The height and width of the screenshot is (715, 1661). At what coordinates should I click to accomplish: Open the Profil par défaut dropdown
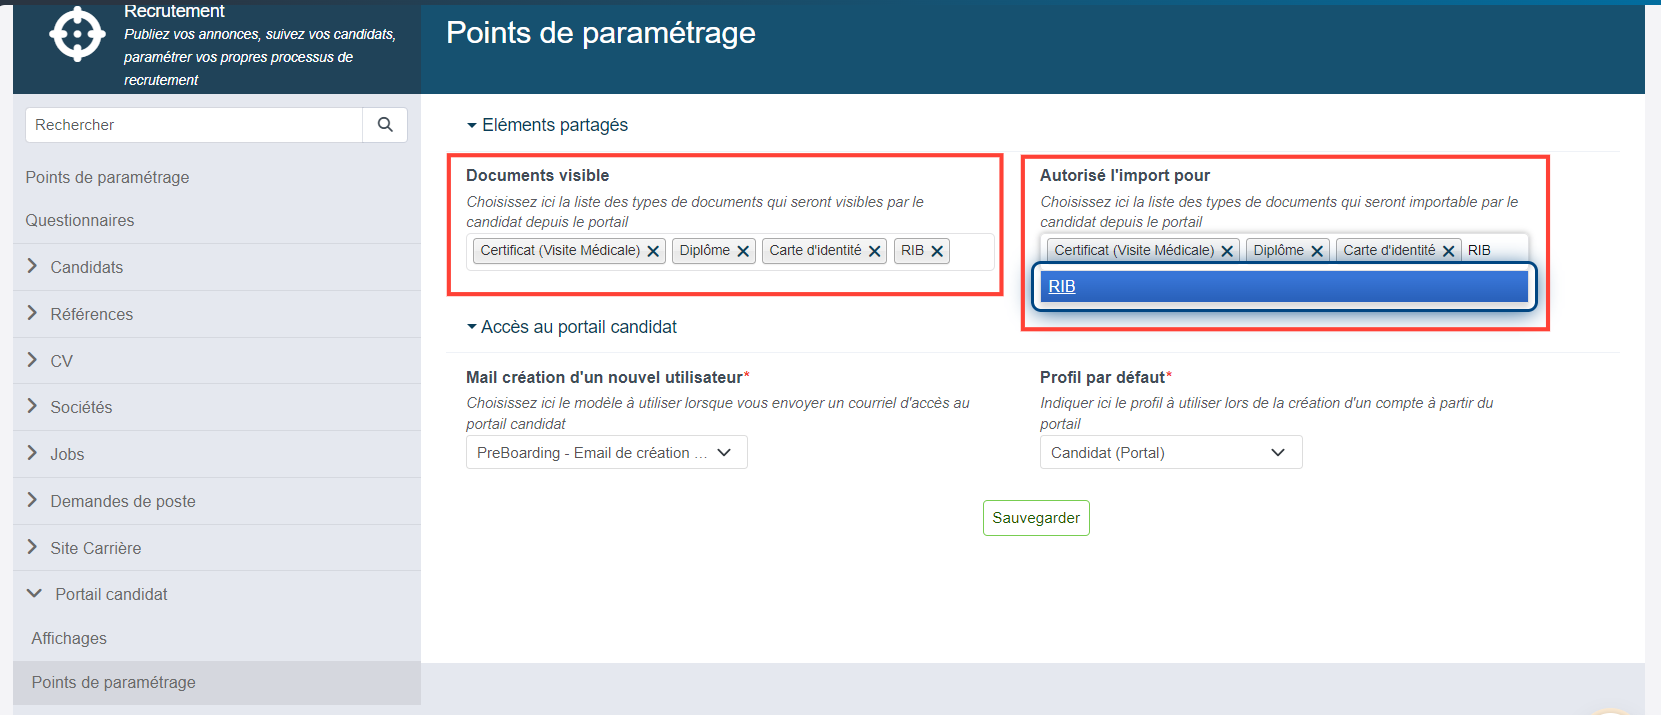coord(1171,452)
